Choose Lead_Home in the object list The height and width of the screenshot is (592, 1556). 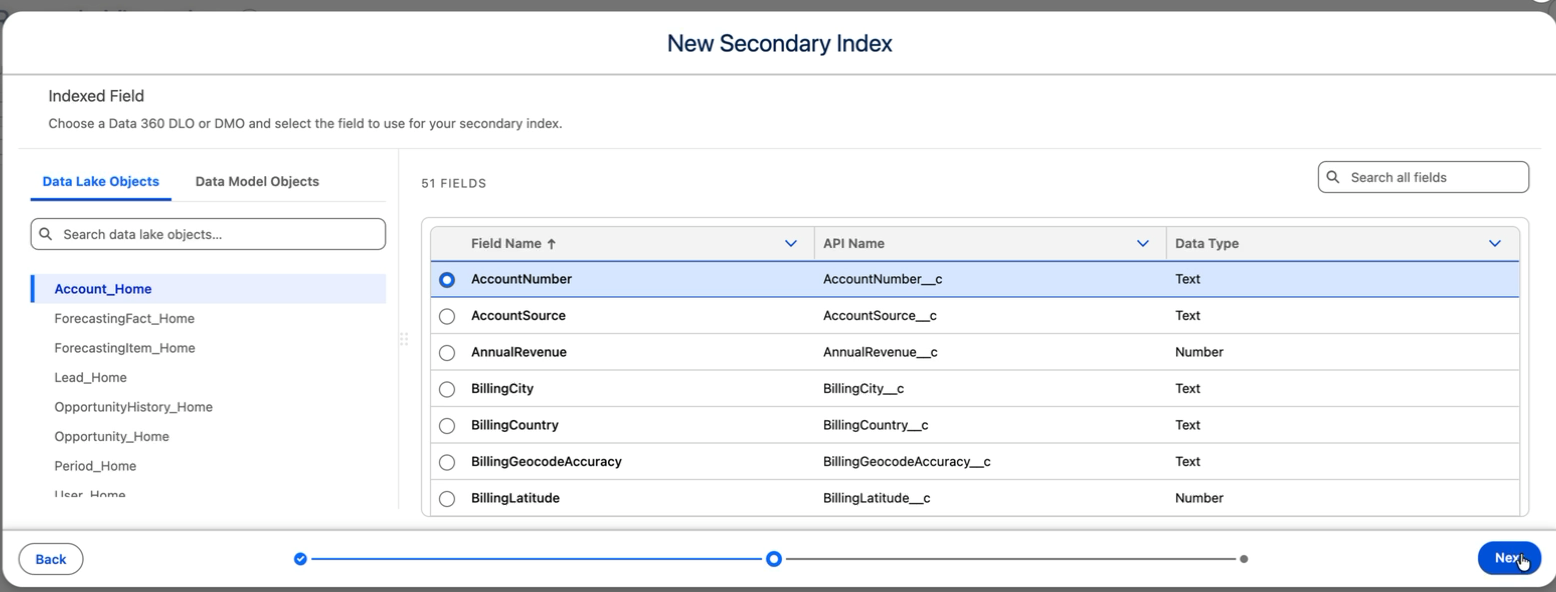click(x=90, y=377)
